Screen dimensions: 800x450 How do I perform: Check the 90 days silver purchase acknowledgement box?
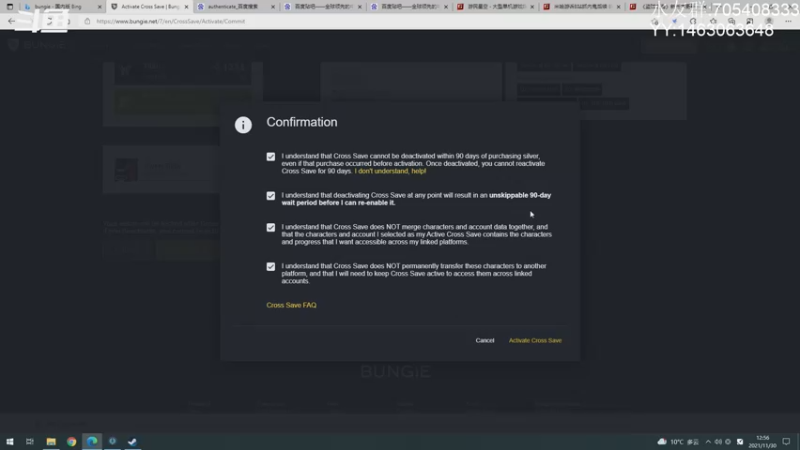tap(270, 157)
